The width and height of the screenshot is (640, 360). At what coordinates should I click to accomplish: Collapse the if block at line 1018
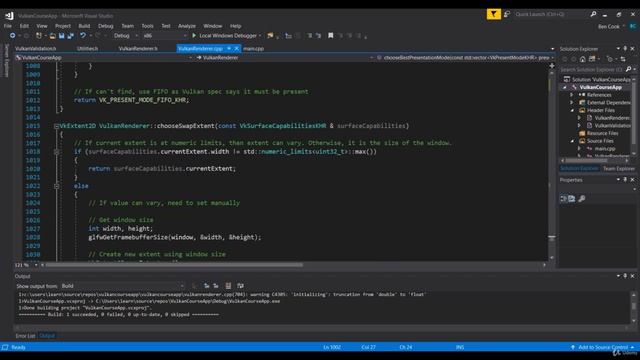56,152
